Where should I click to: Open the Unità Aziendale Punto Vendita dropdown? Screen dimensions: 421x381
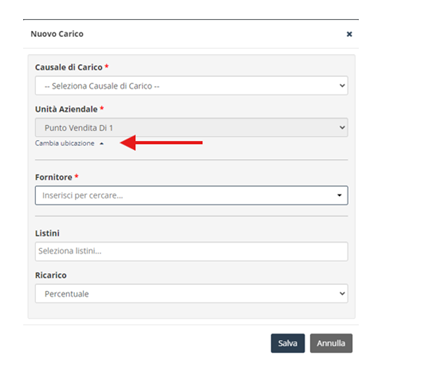pos(191,127)
